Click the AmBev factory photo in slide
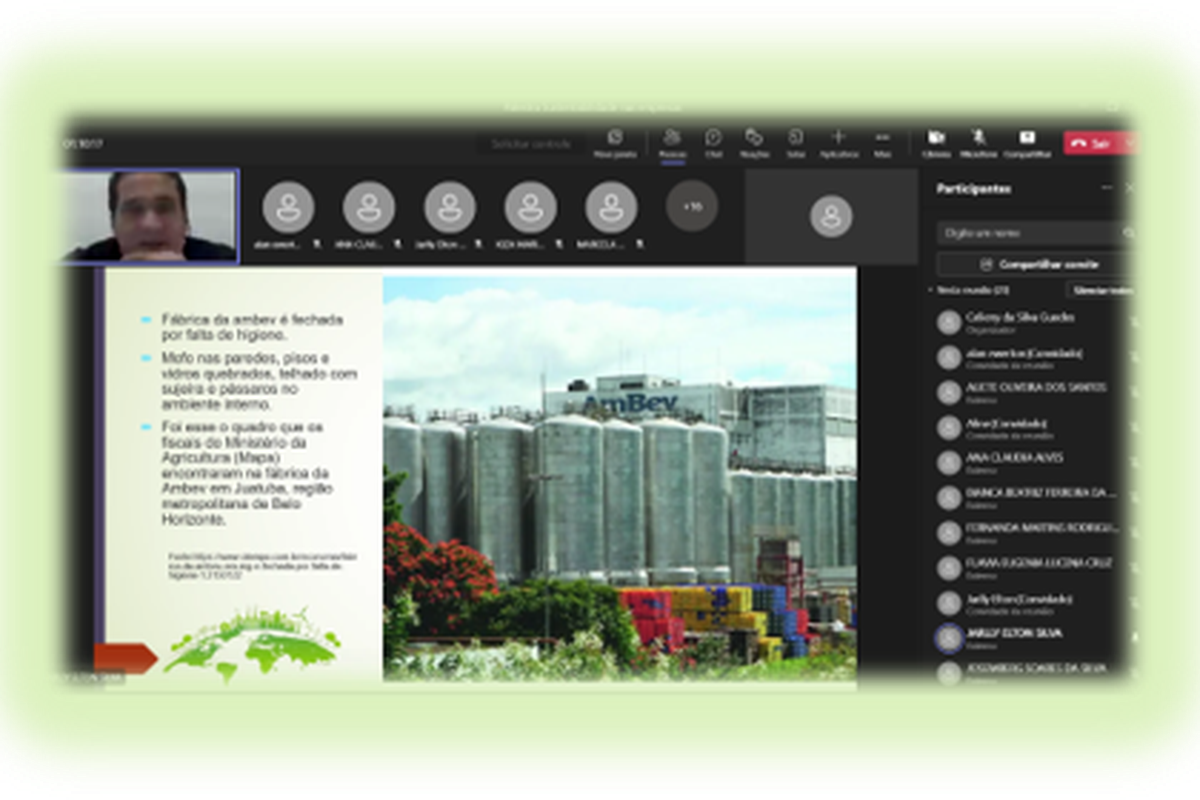Image resolution: width=1200 pixels, height=800 pixels. tap(620, 478)
